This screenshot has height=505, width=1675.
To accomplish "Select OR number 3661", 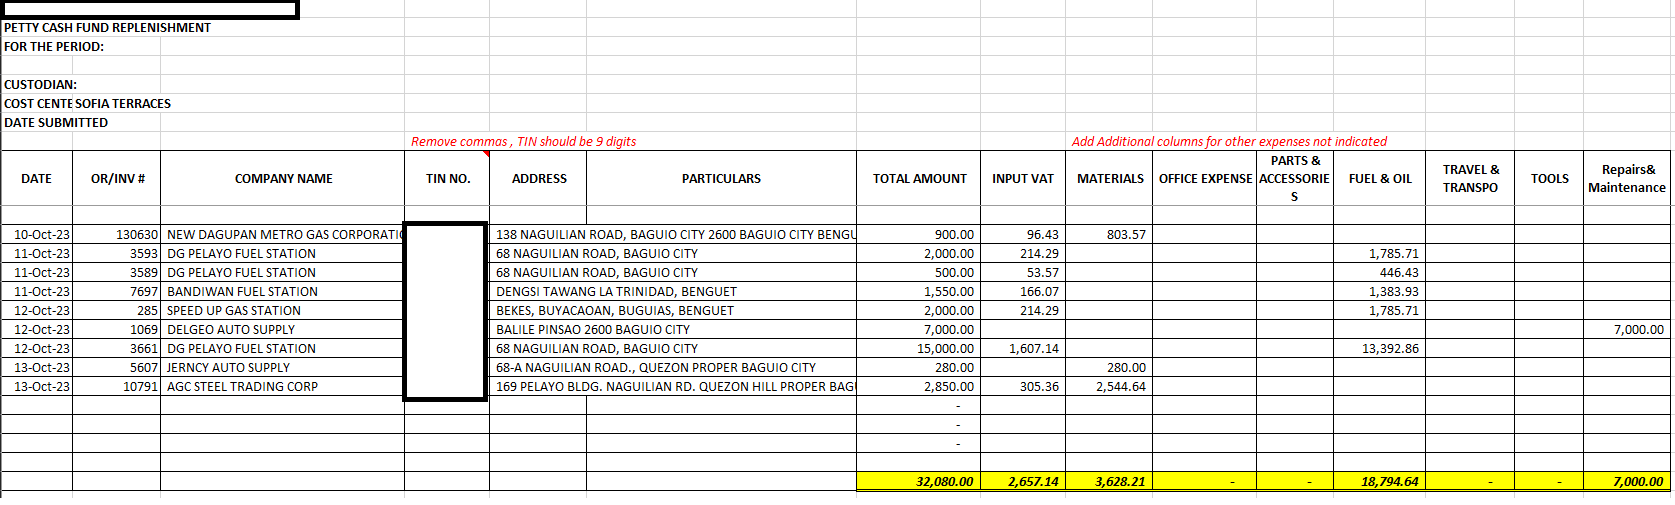I will [117, 349].
